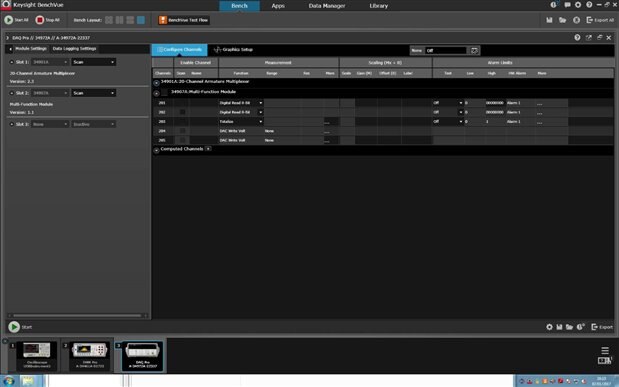The height and width of the screenshot is (387, 619).
Task: Click the open folder icon in top toolbar
Action: pos(563,20)
